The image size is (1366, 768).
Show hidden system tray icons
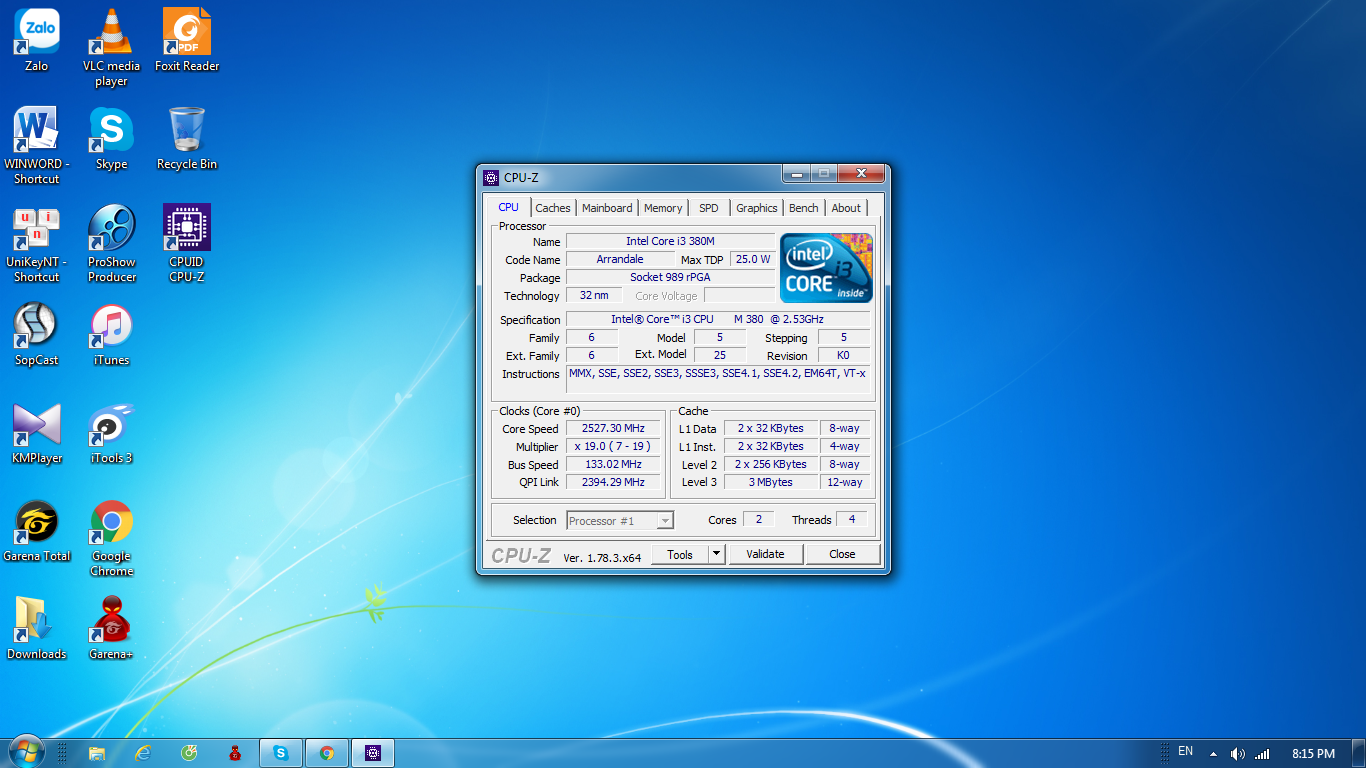tap(1213, 753)
